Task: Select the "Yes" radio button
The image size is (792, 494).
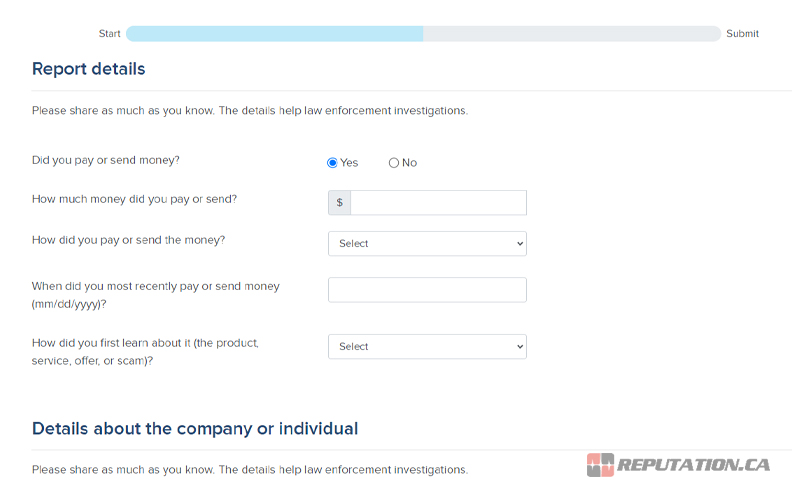Action: (x=333, y=163)
